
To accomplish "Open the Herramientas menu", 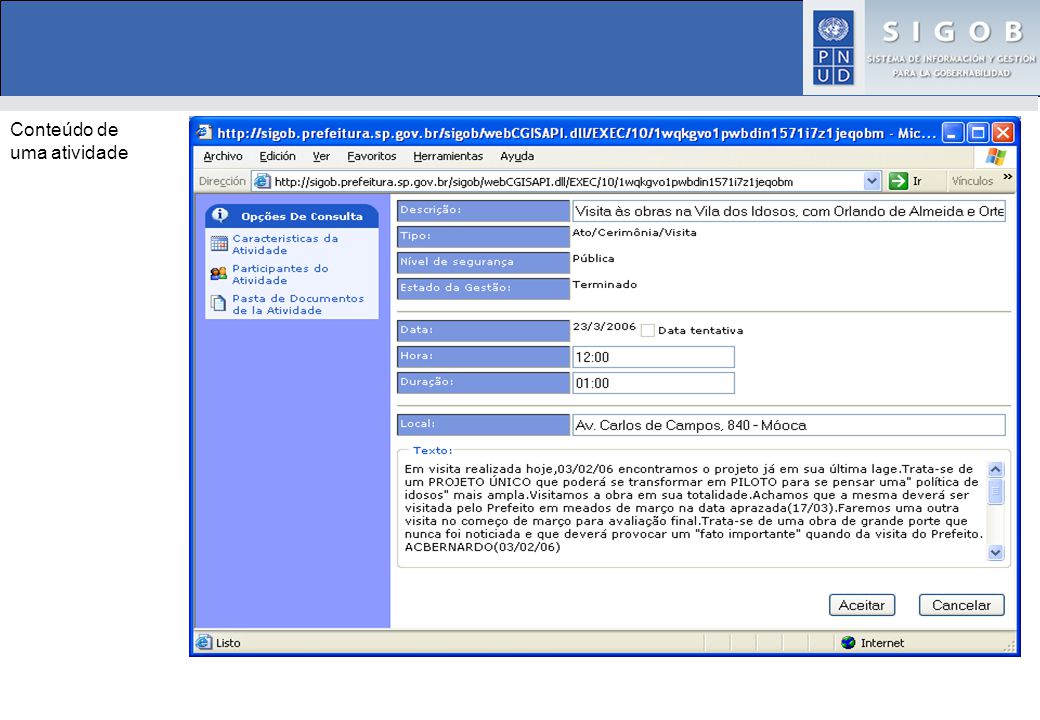I will pyautogui.click(x=448, y=156).
